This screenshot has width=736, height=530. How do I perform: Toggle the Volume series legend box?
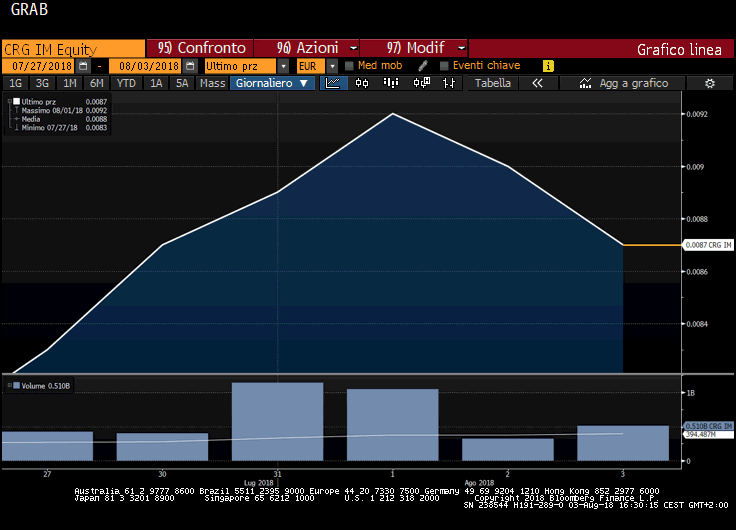click(16, 385)
